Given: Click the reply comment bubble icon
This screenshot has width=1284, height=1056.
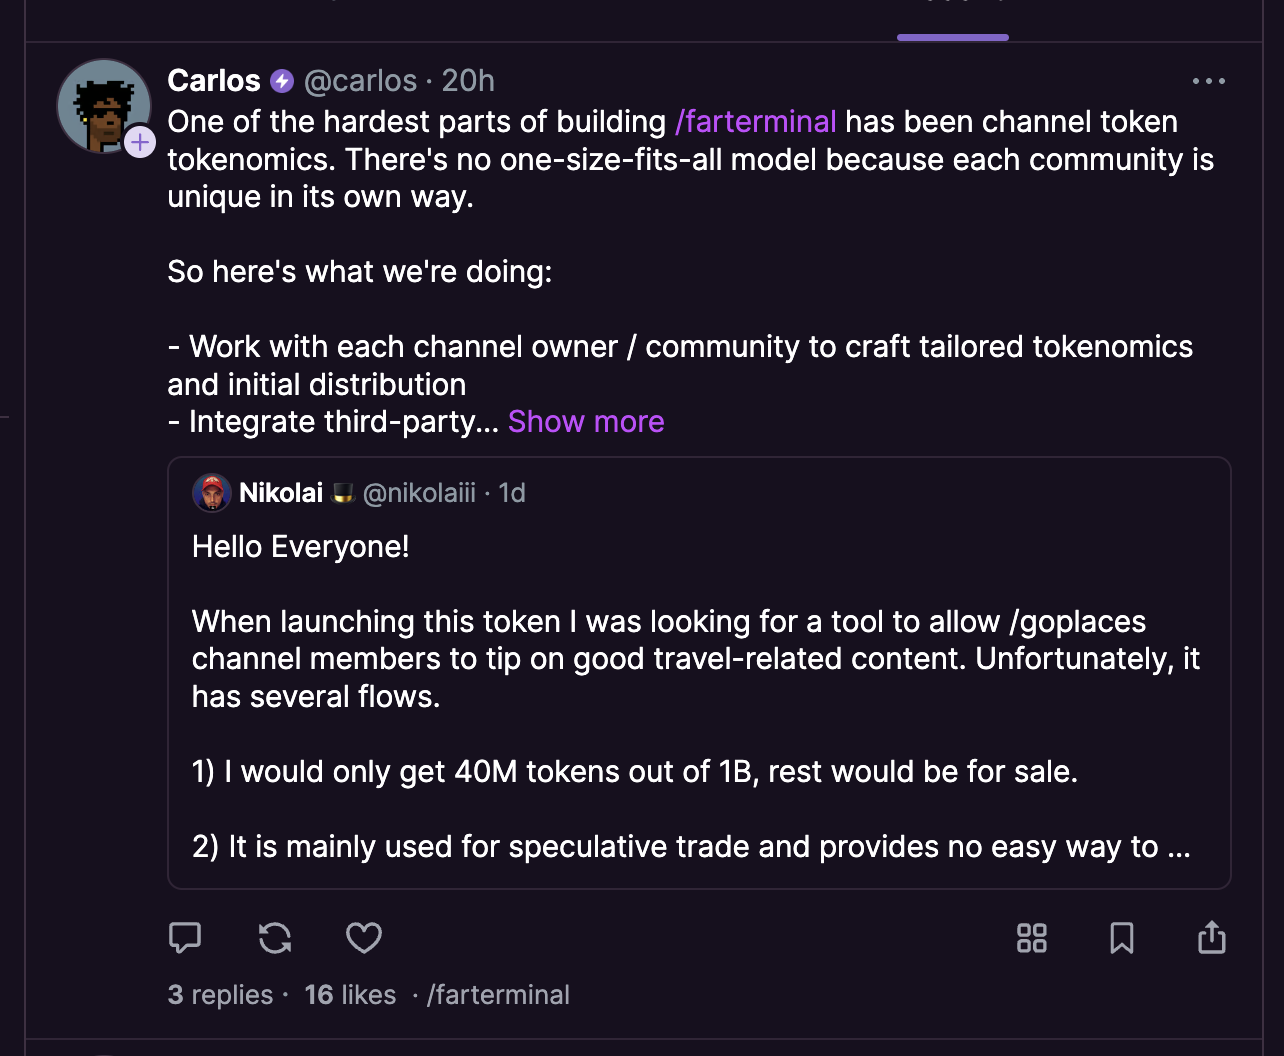Looking at the screenshot, I should point(185,938).
